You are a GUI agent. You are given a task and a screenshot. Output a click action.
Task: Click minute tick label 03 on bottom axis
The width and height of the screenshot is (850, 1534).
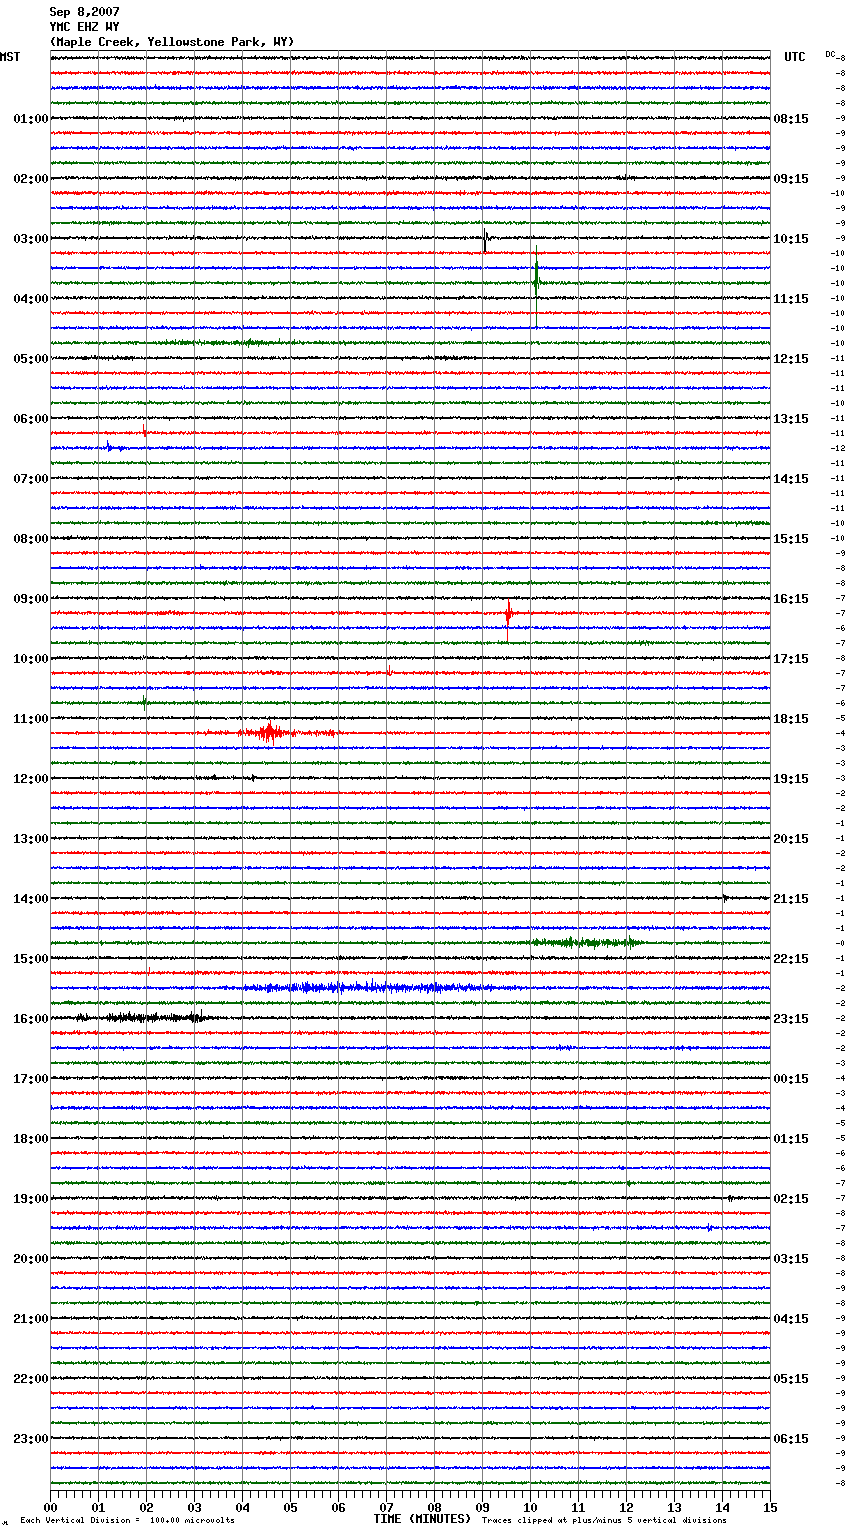click(195, 1507)
